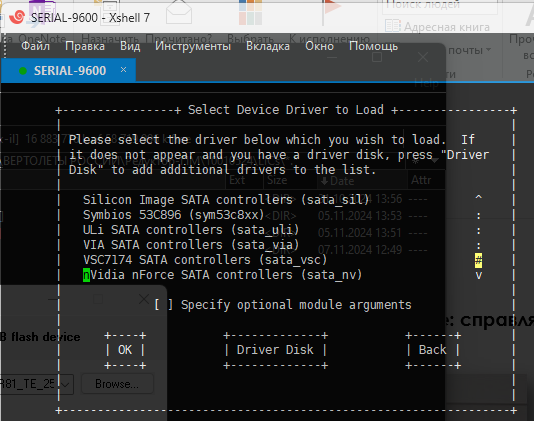Open the Правка menu

(85, 46)
